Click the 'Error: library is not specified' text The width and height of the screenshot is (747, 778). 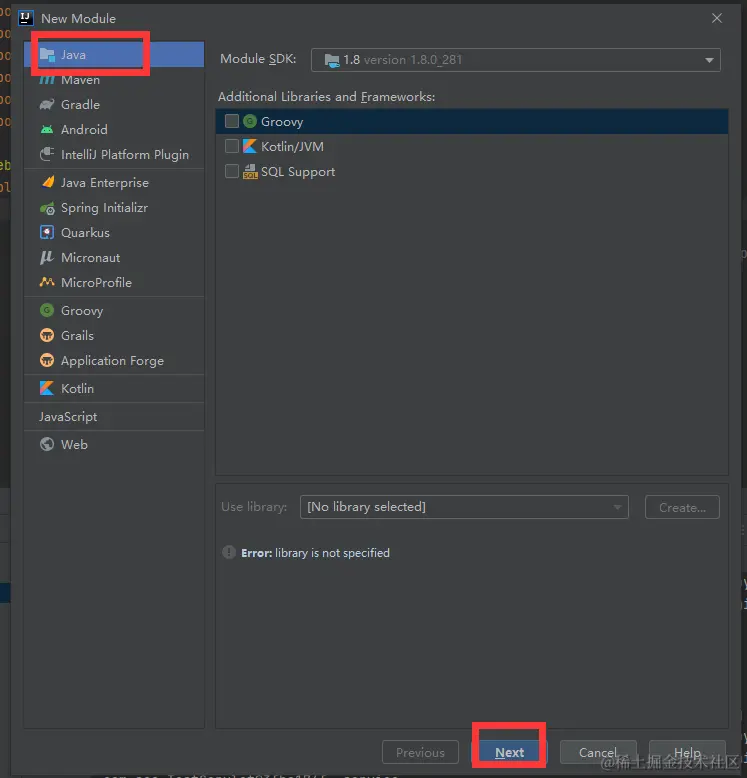[x=315, y=553]
